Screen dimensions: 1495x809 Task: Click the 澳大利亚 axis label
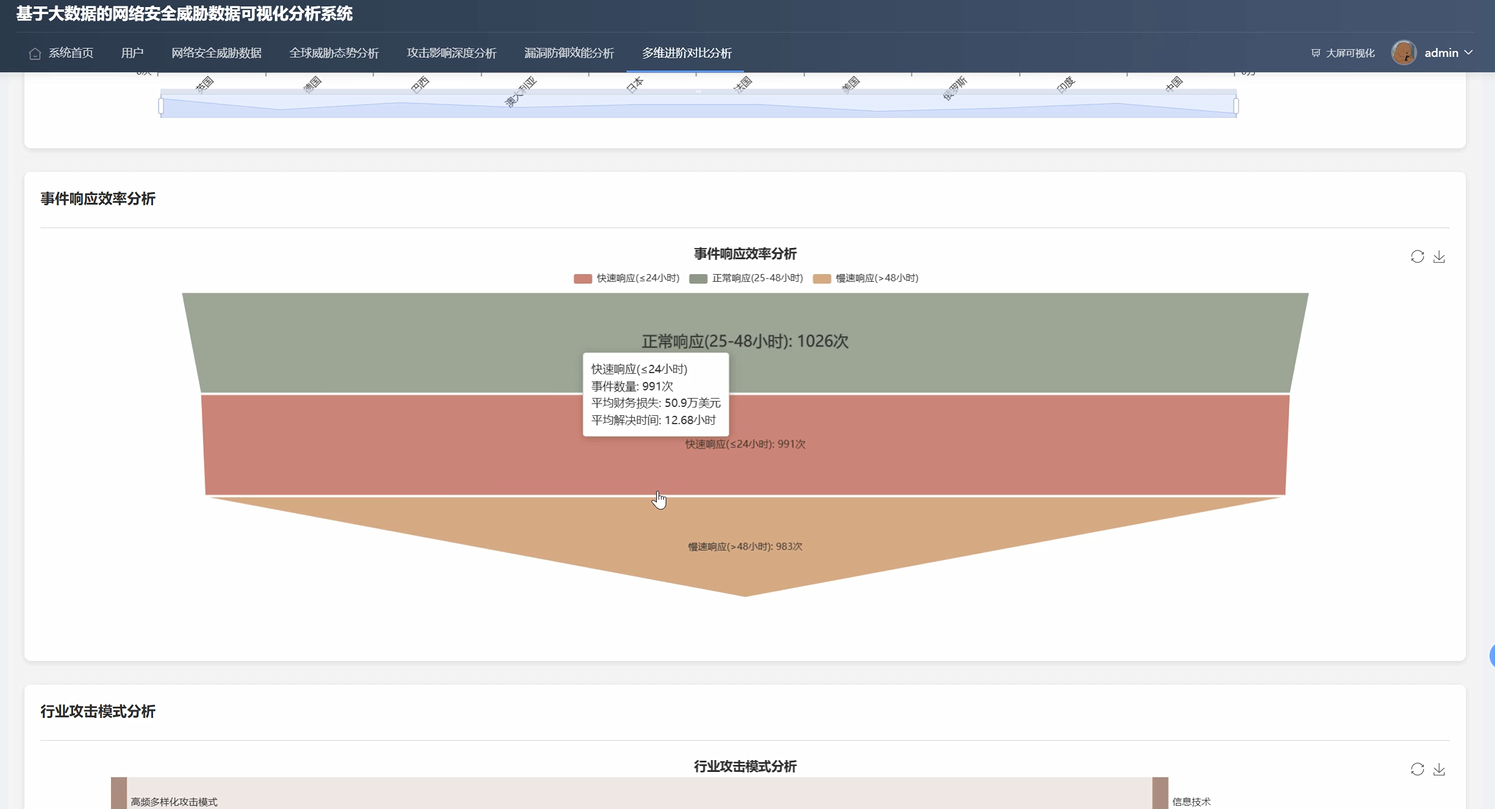[521, 92]
